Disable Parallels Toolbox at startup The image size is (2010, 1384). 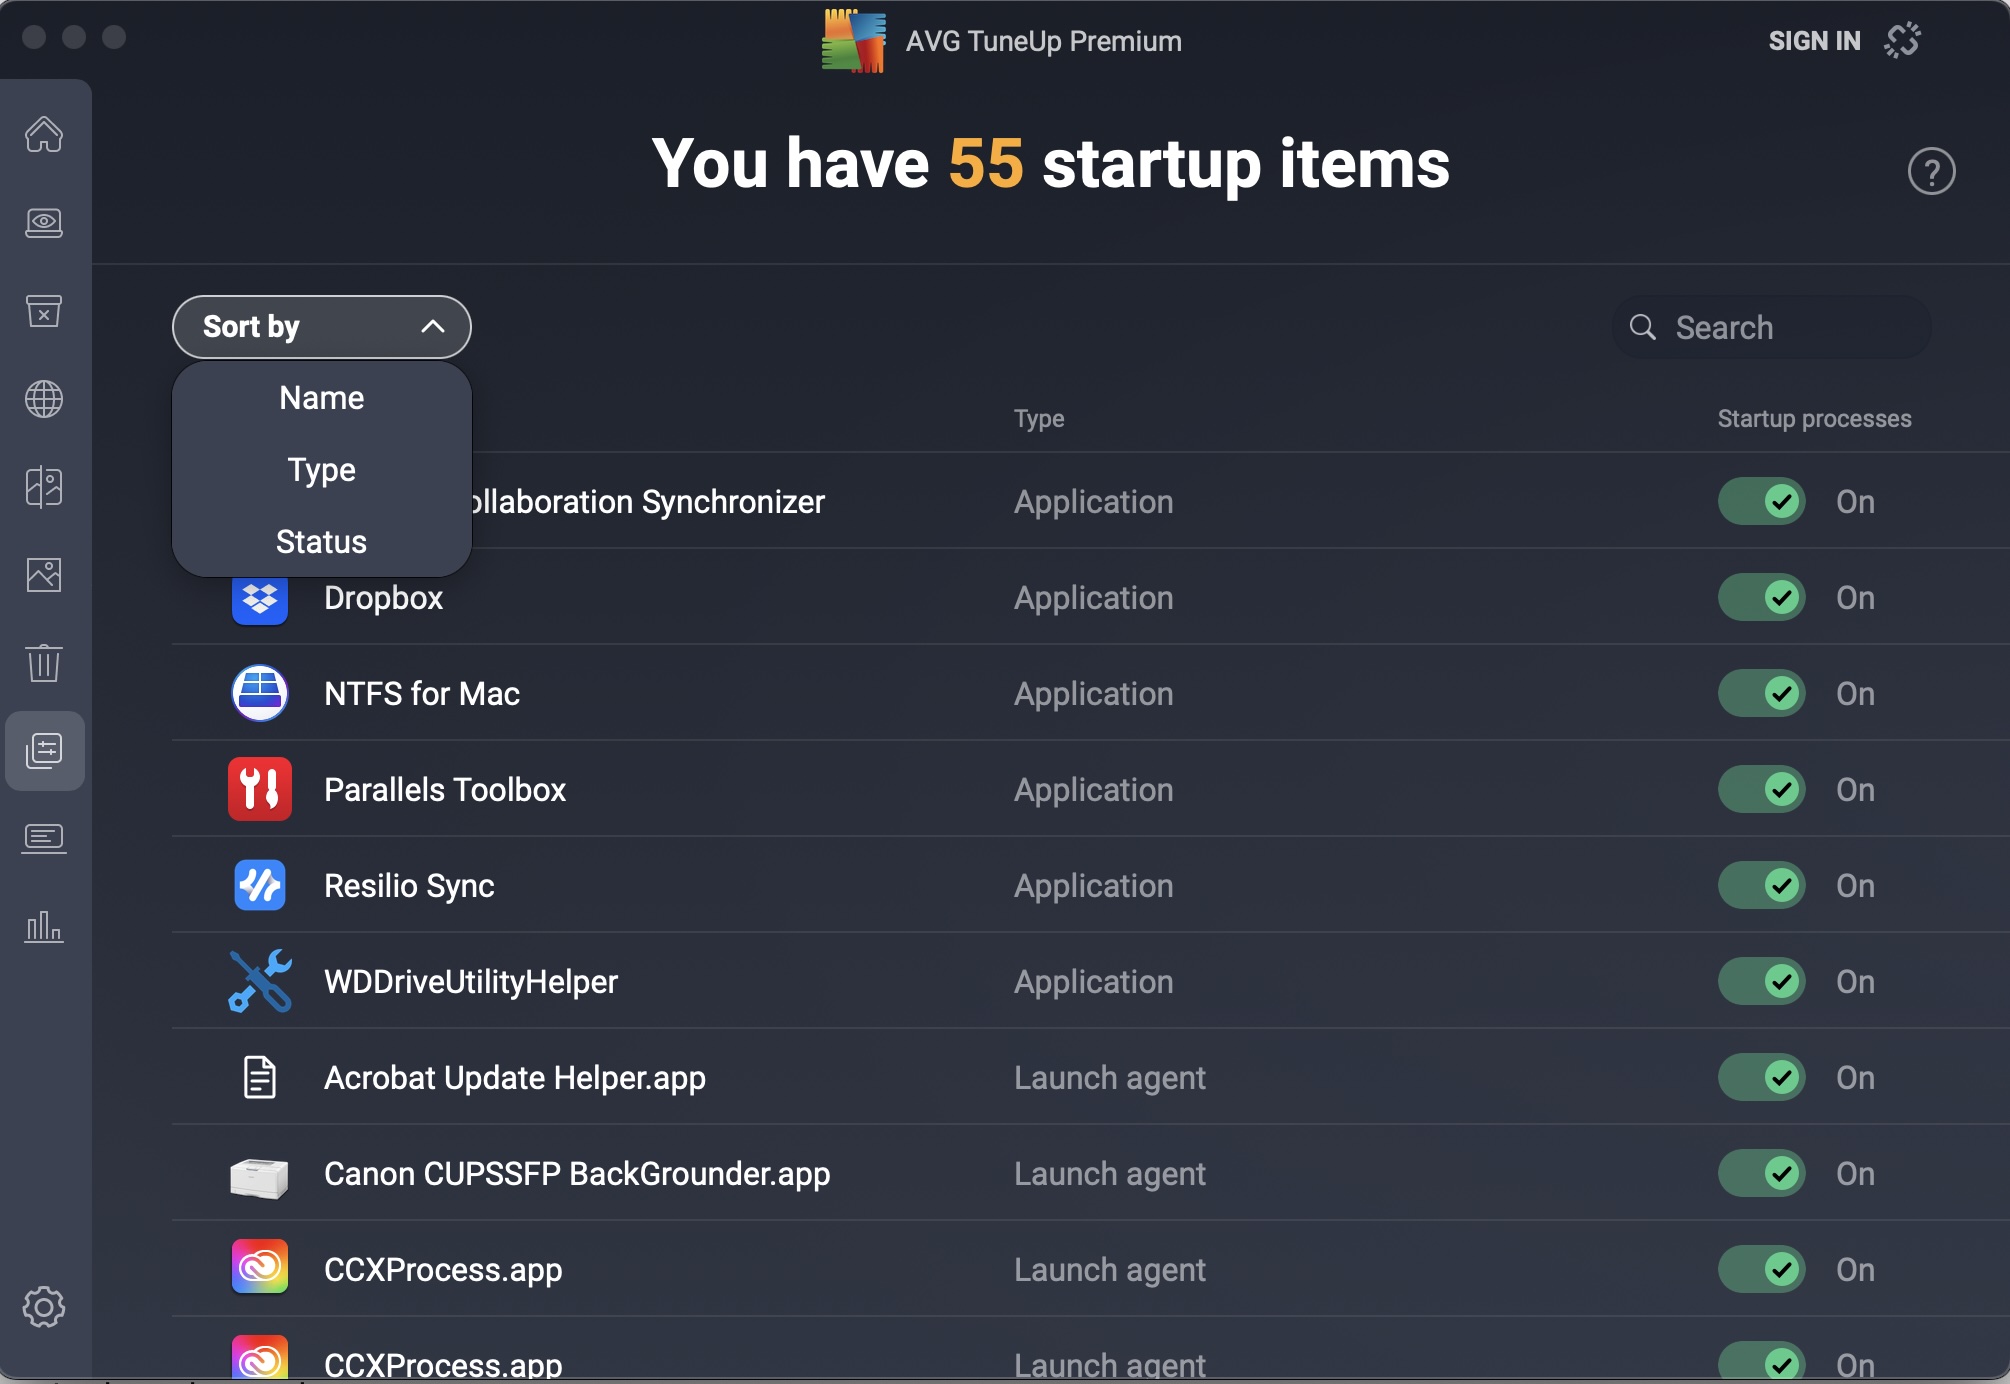[x=1761, y=789]
